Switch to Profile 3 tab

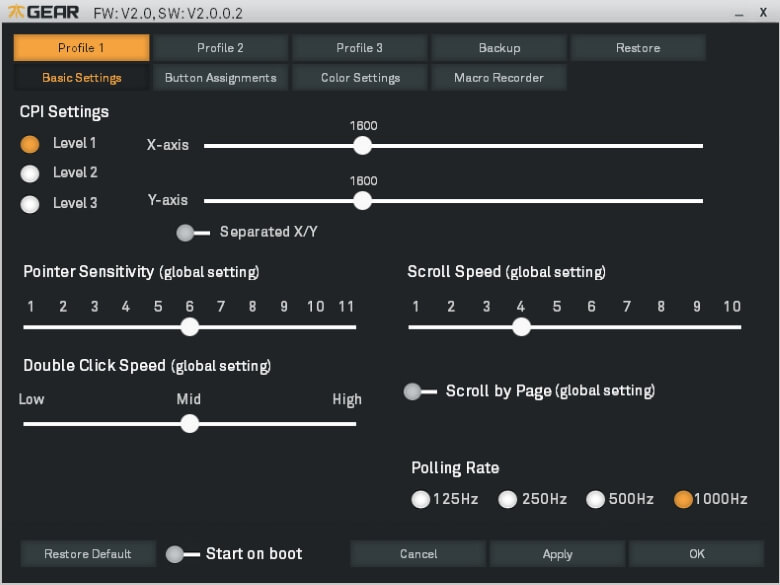(x=360, y=48)
